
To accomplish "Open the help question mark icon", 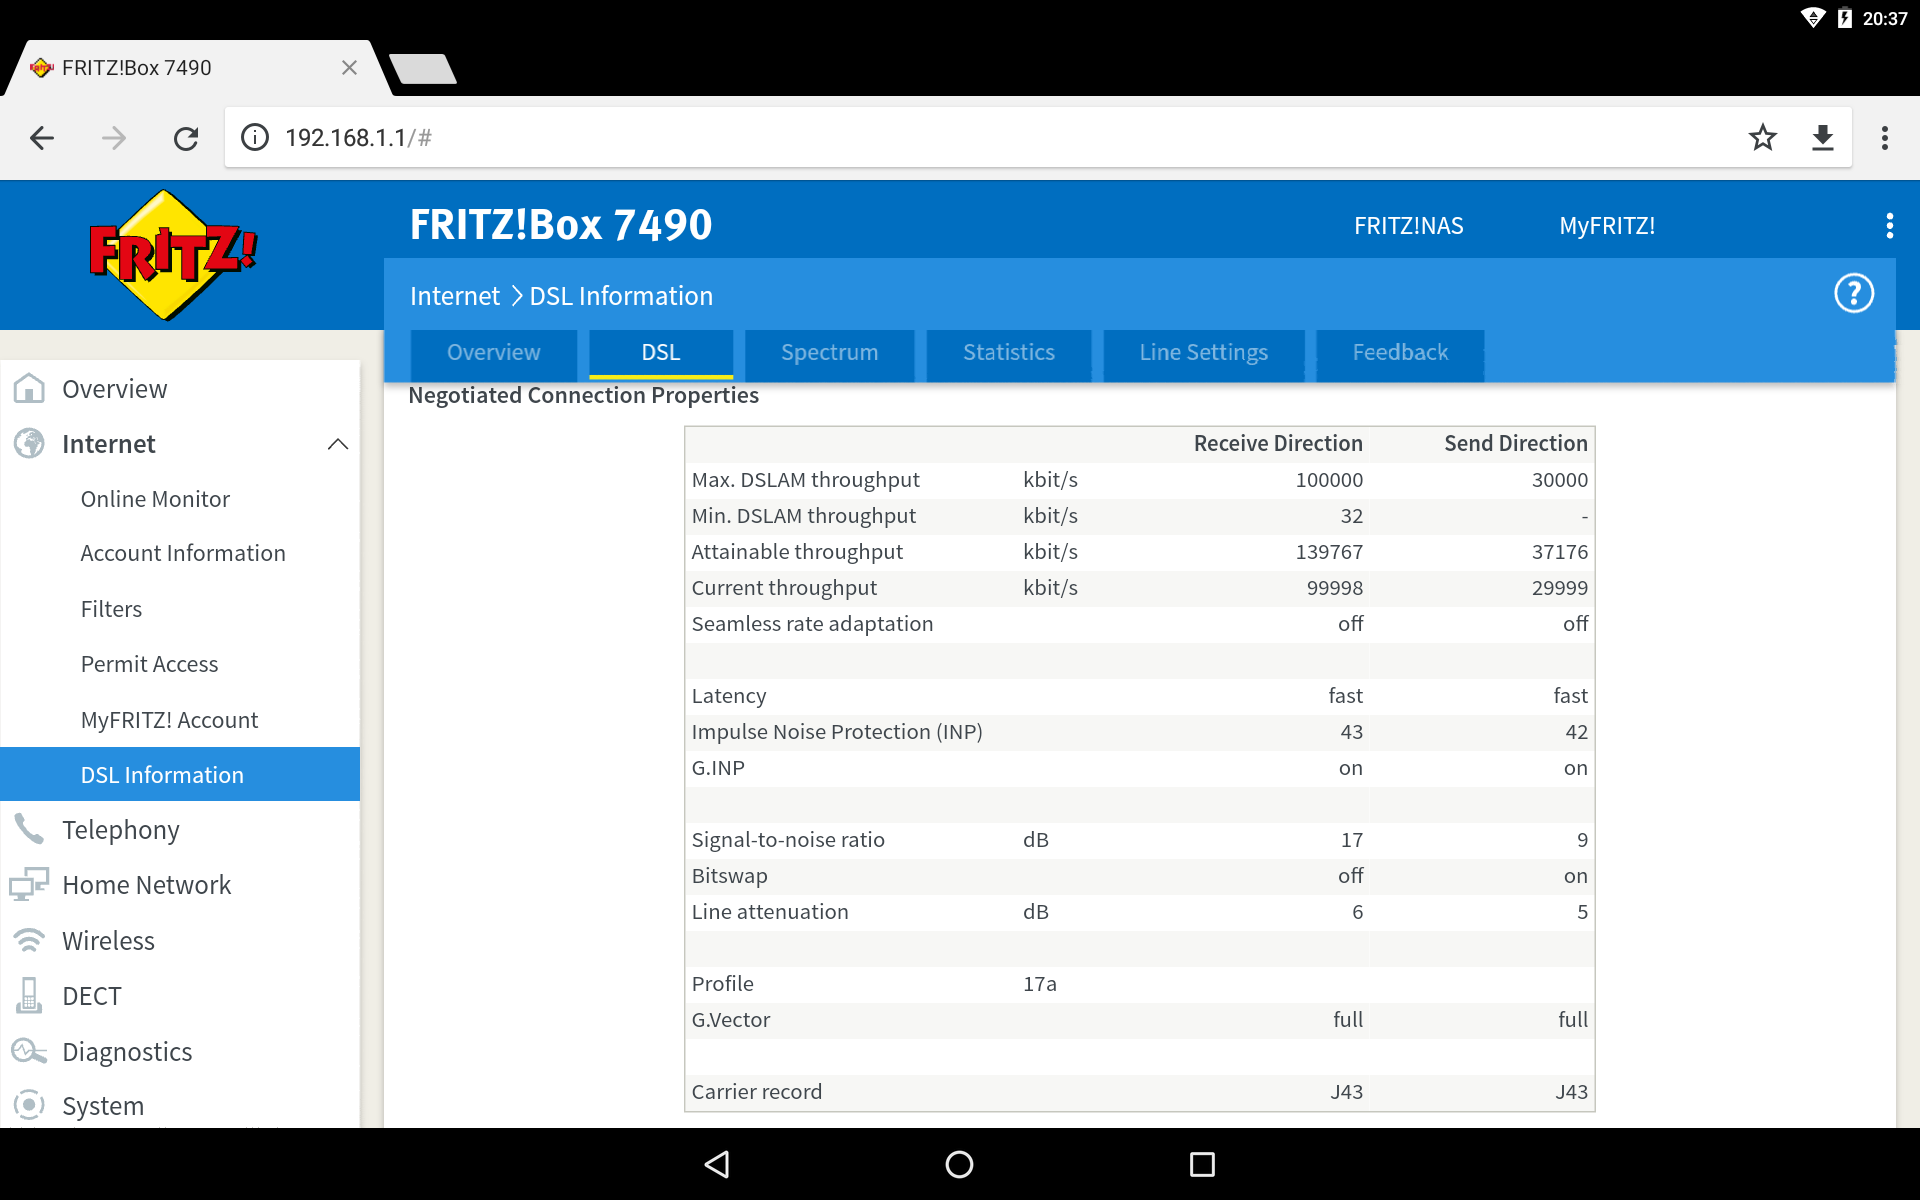I will [1853, 294].
